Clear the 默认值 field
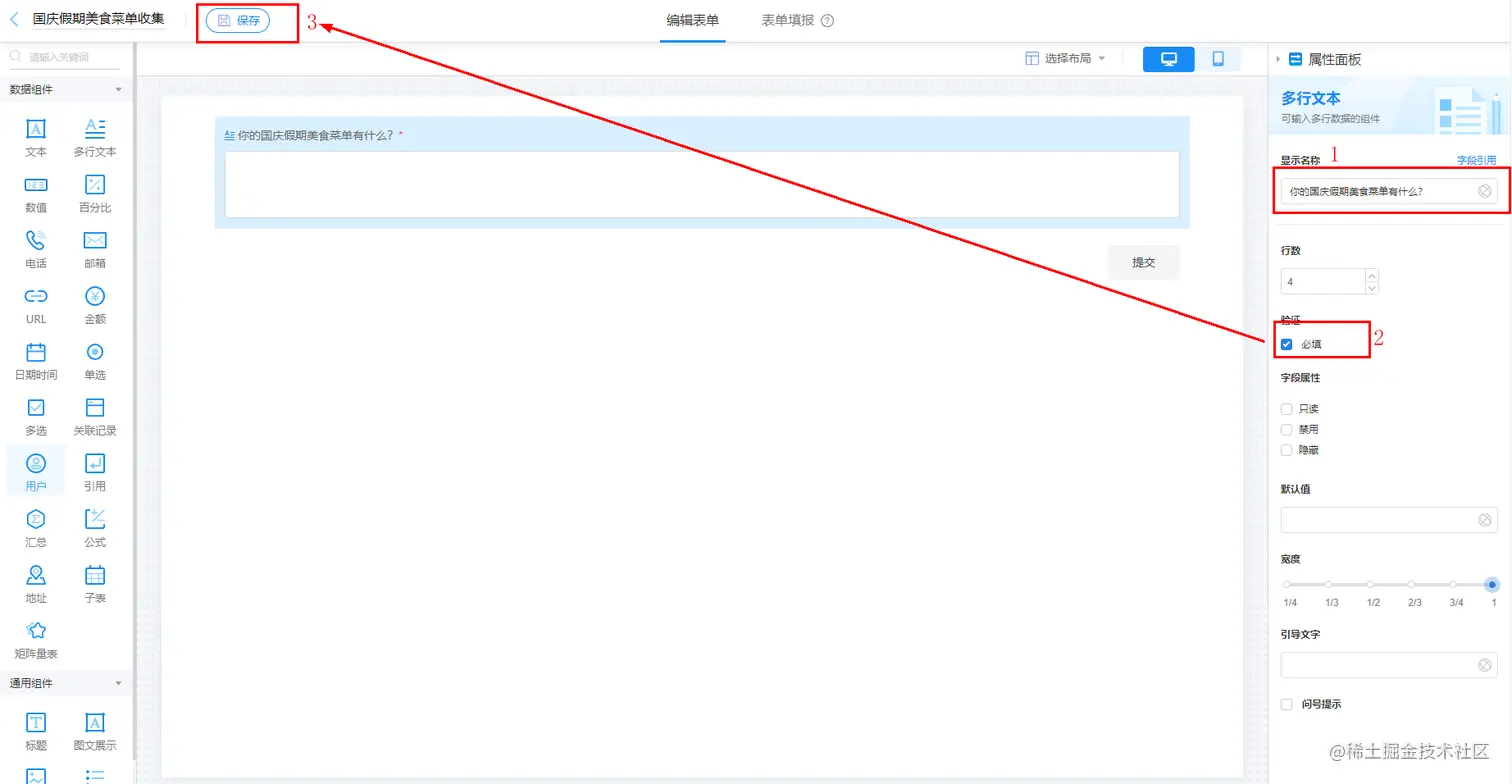Image resolution: width=1512 pixels, height=784 pixels. click(1485, 520)
